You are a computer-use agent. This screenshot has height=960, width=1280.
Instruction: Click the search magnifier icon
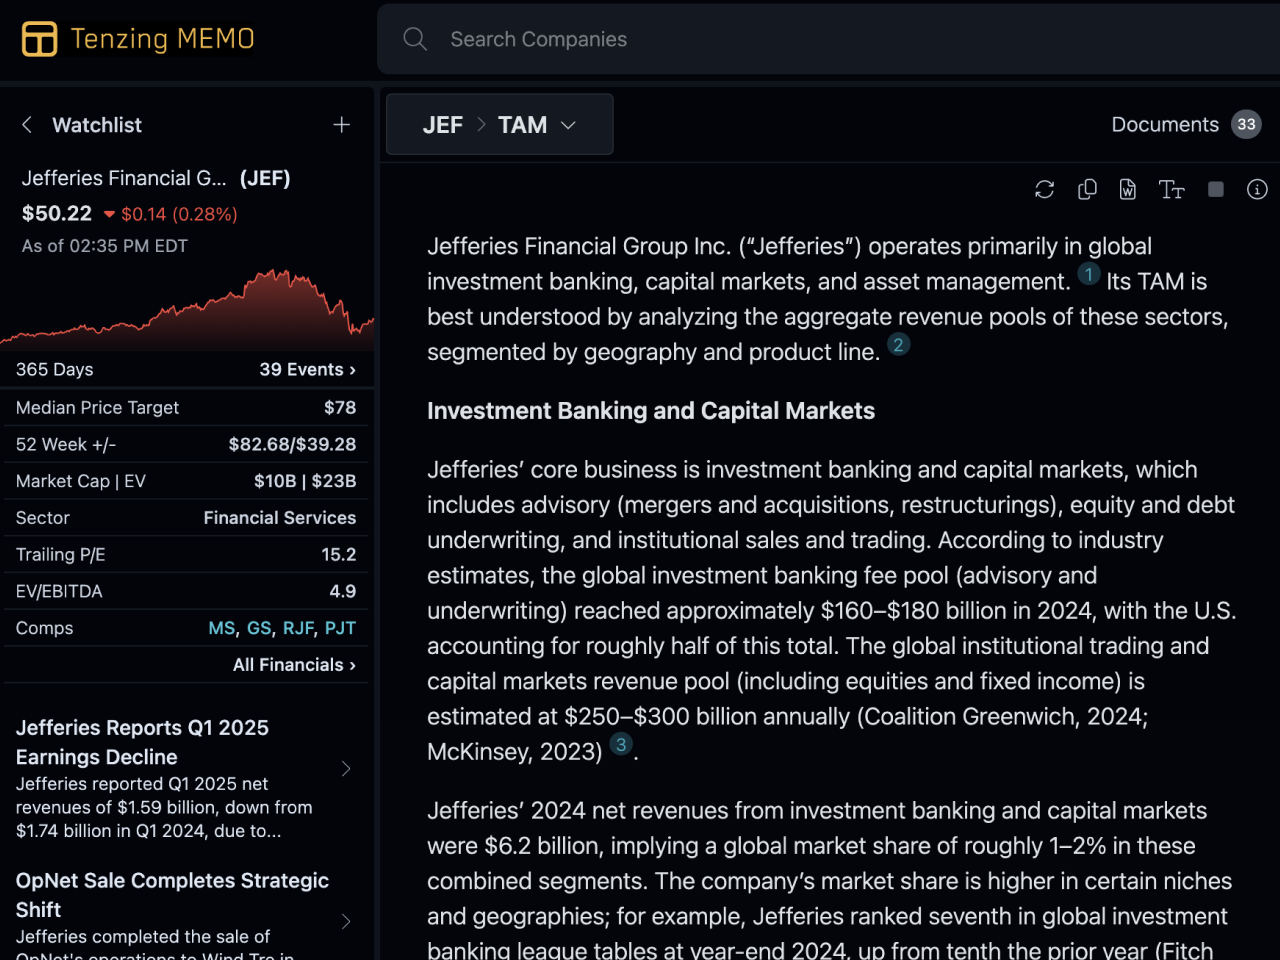(415, 39)
